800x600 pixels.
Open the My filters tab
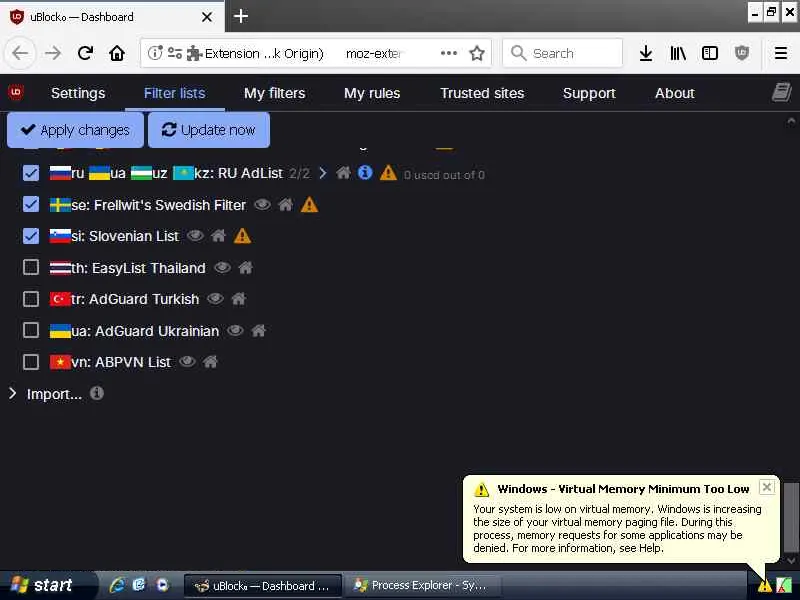(274, 93)
